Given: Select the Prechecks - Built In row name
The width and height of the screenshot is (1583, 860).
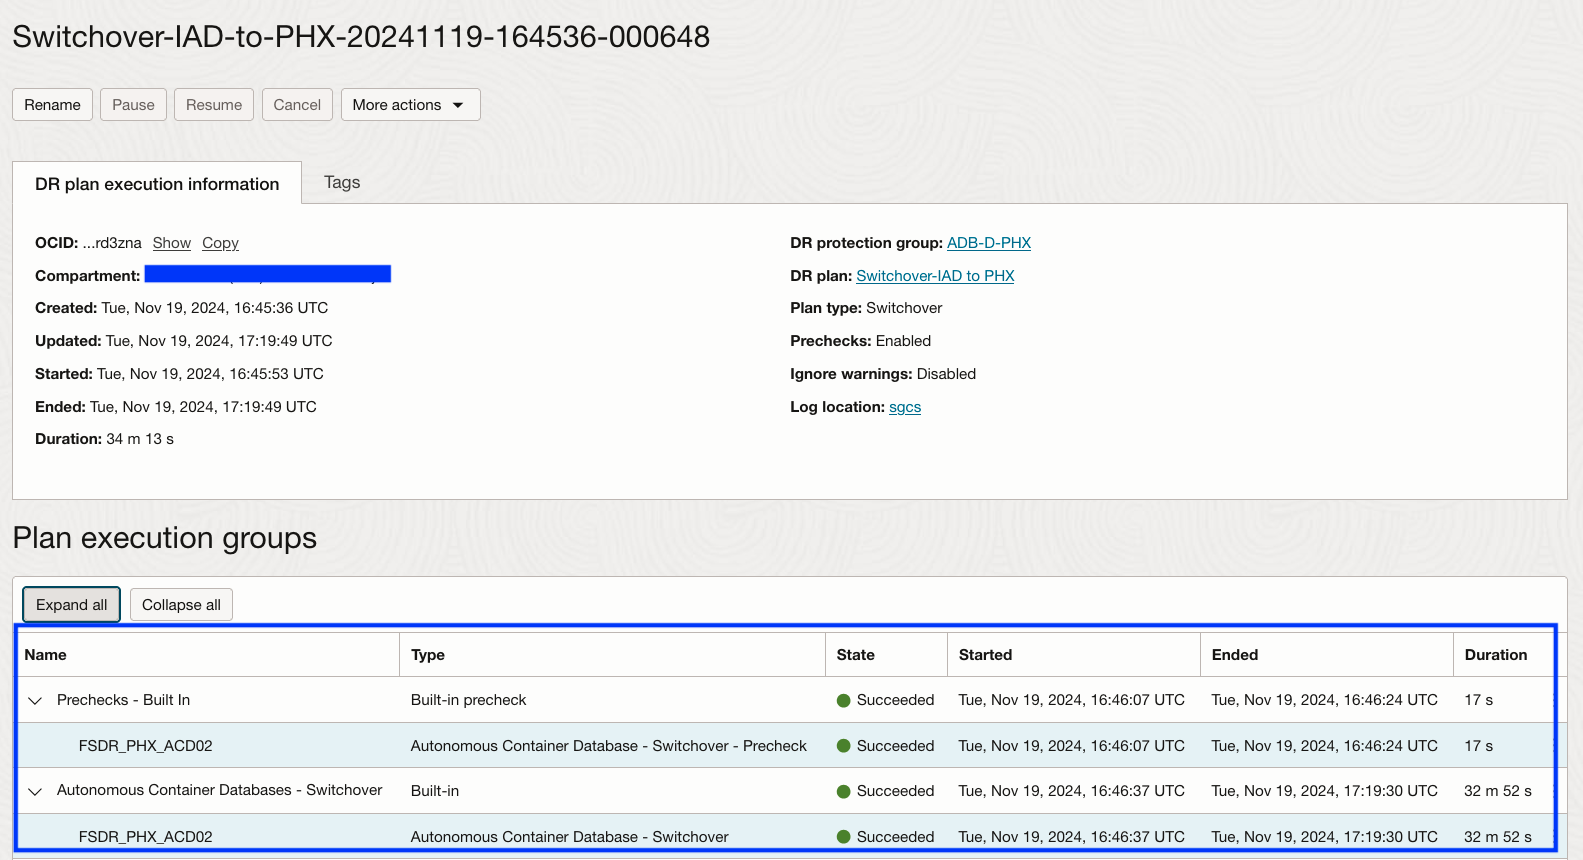Looking at the screenshot, I should pyautogui.click(x=123, y=700).
